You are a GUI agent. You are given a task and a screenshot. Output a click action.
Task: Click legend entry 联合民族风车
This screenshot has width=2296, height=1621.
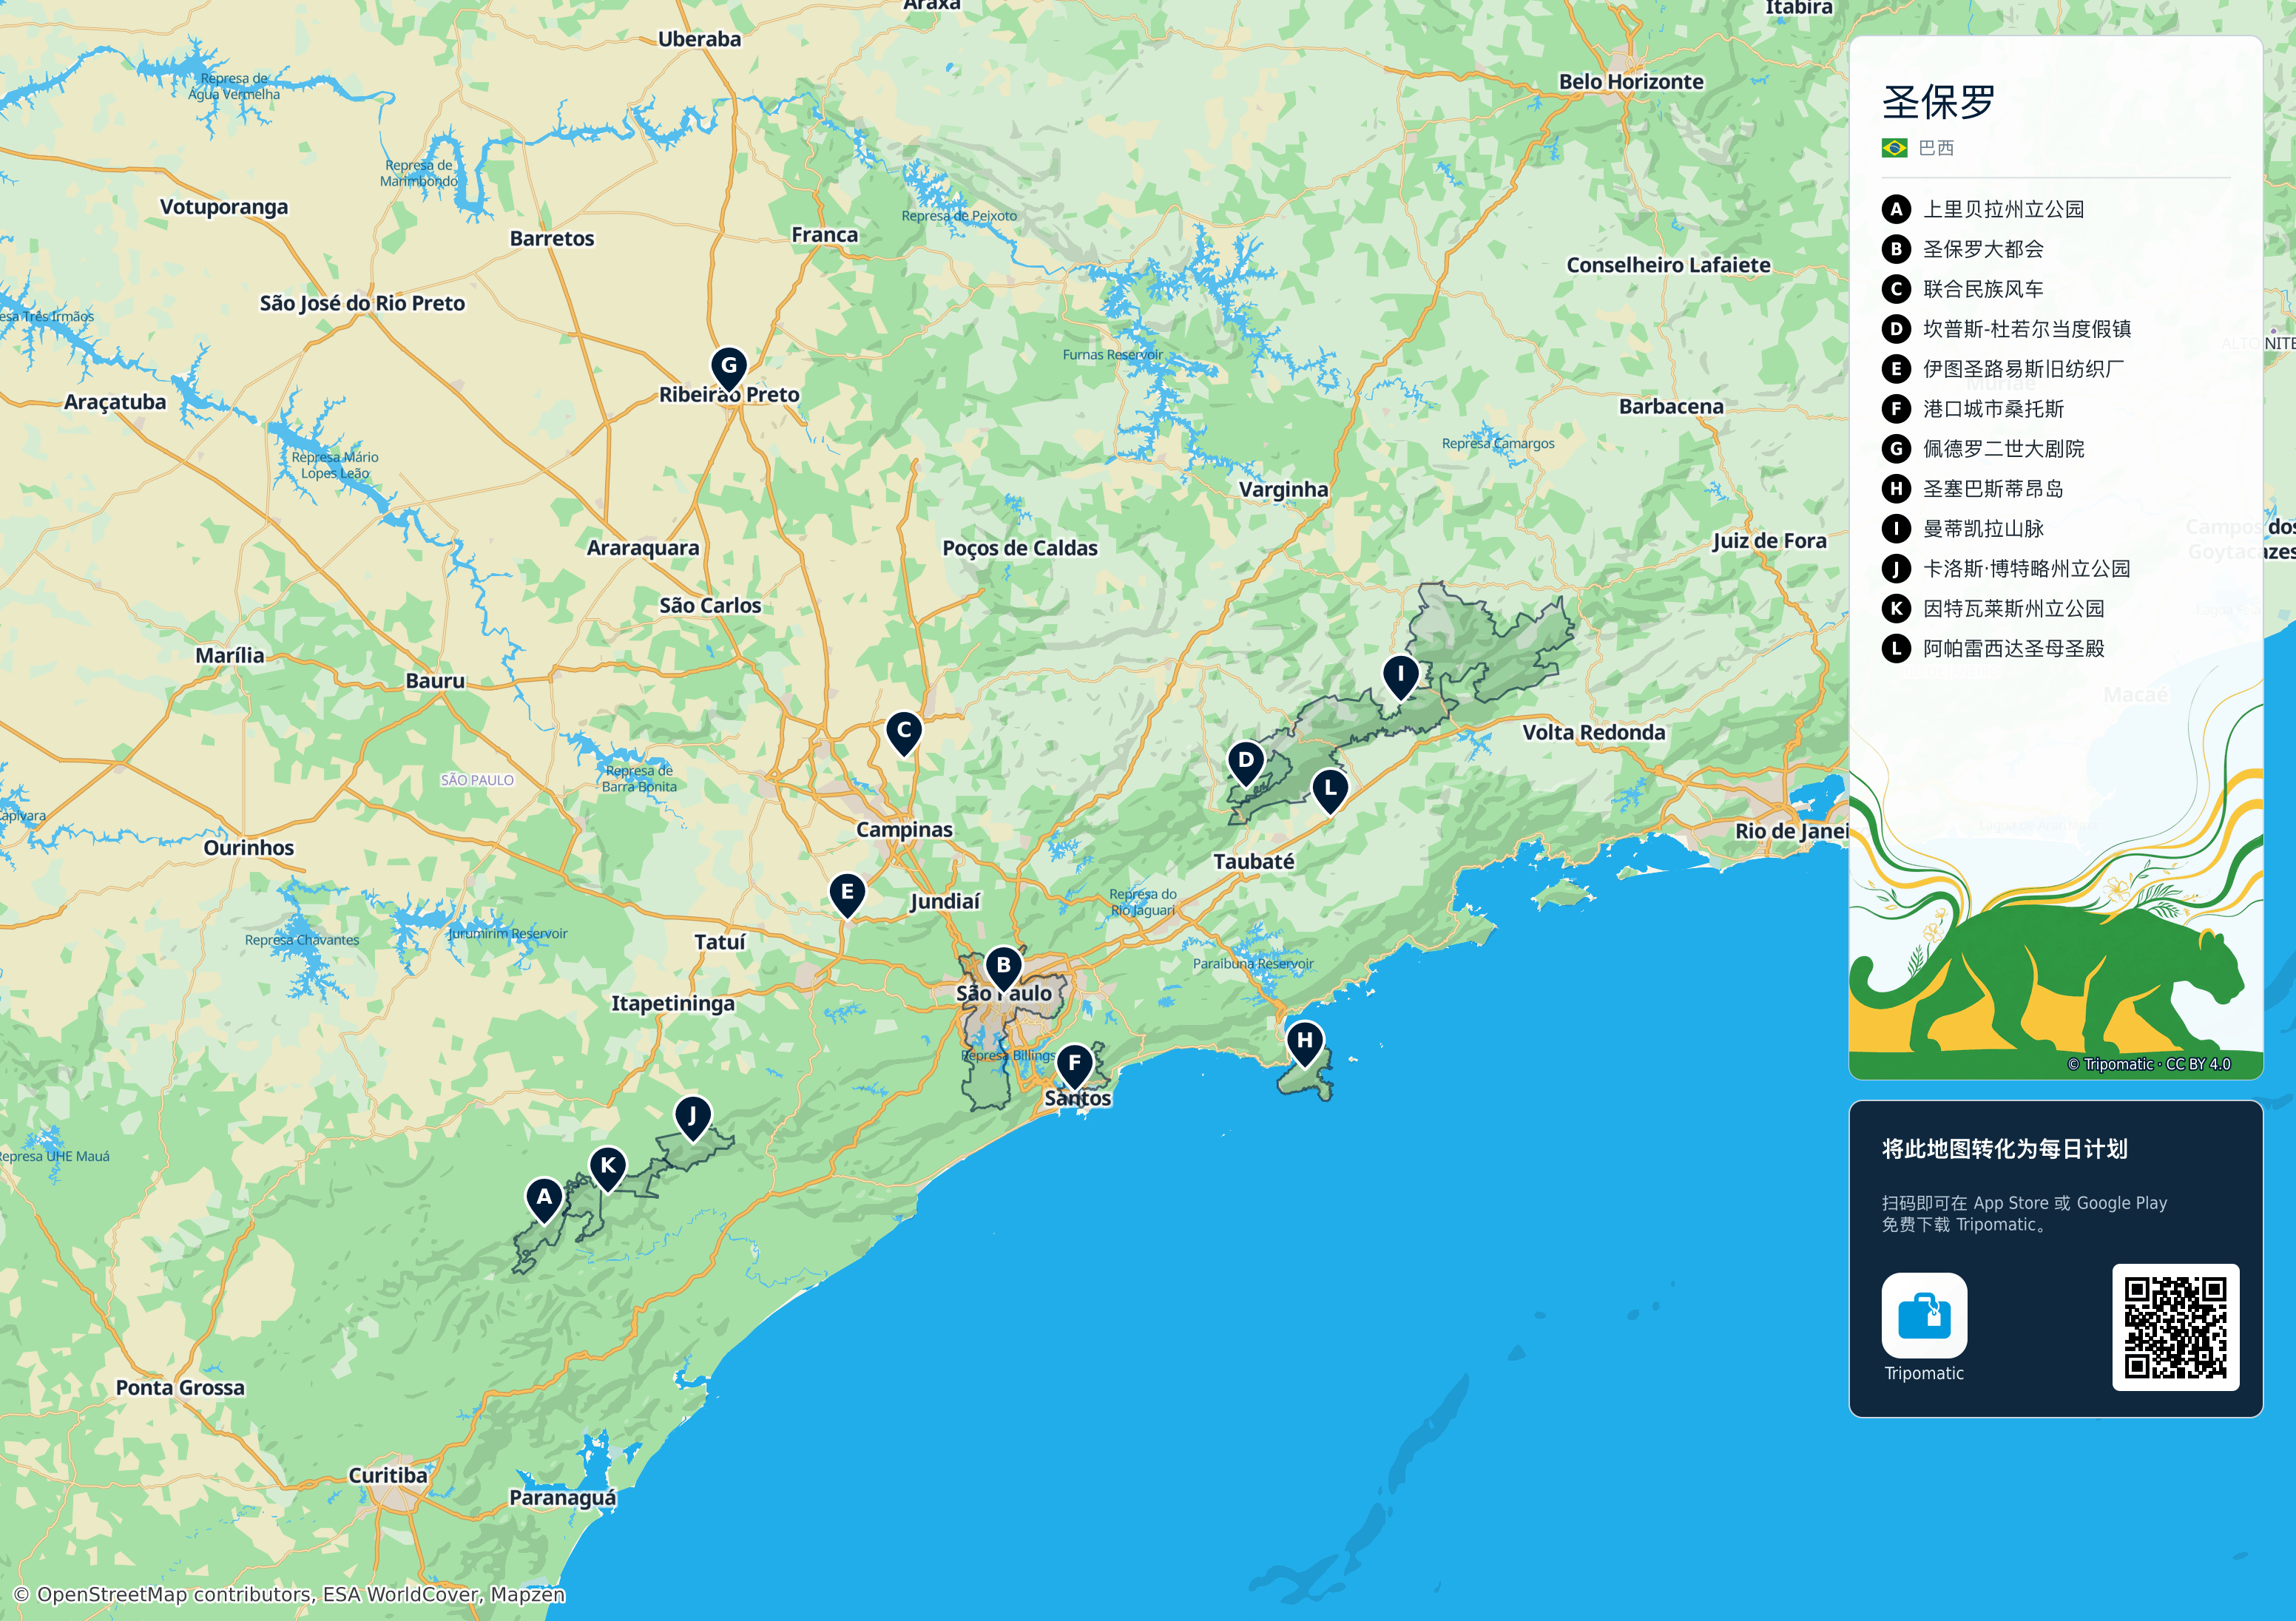click(1983, 289)
